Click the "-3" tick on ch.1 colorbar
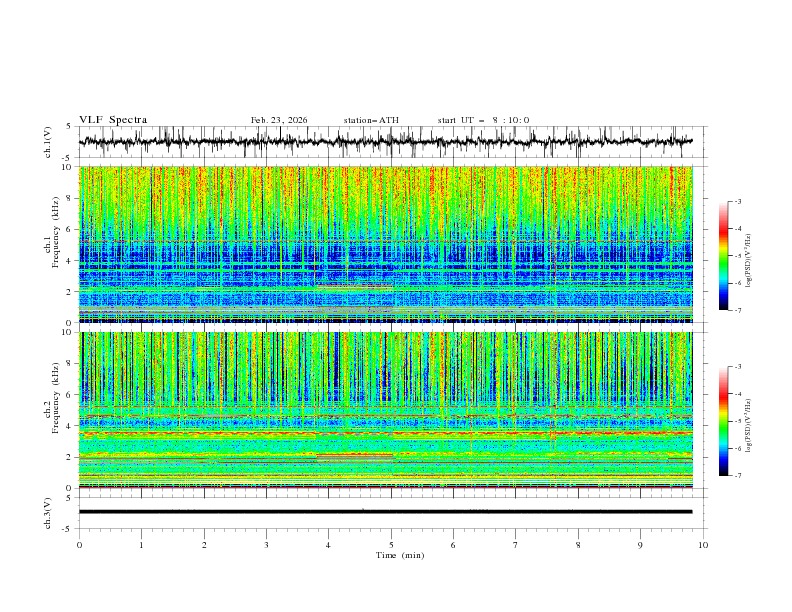792x612 pixels. [738, 201]
